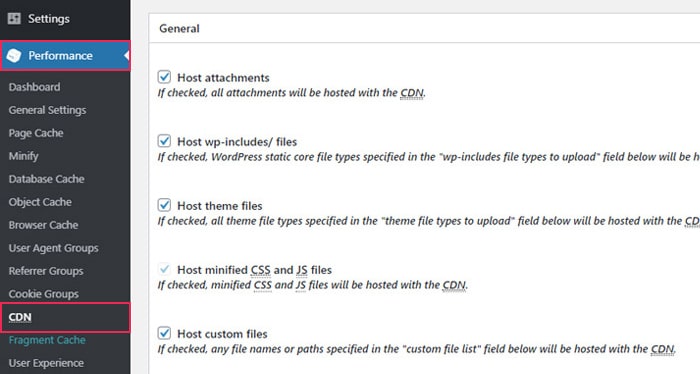Select the Minify submenu item
Viewport: 700px width, 374px height.
tap(23, 156)
